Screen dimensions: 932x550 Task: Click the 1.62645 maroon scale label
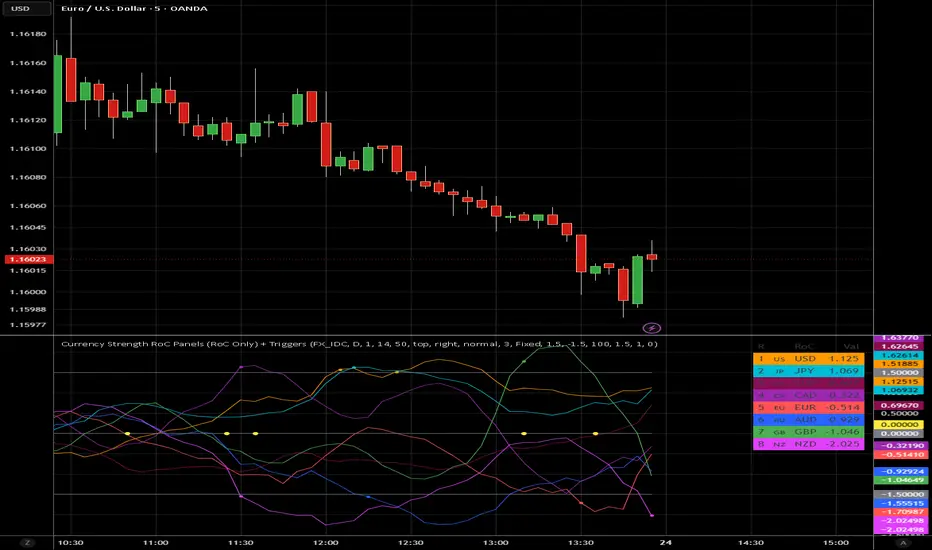899,346
